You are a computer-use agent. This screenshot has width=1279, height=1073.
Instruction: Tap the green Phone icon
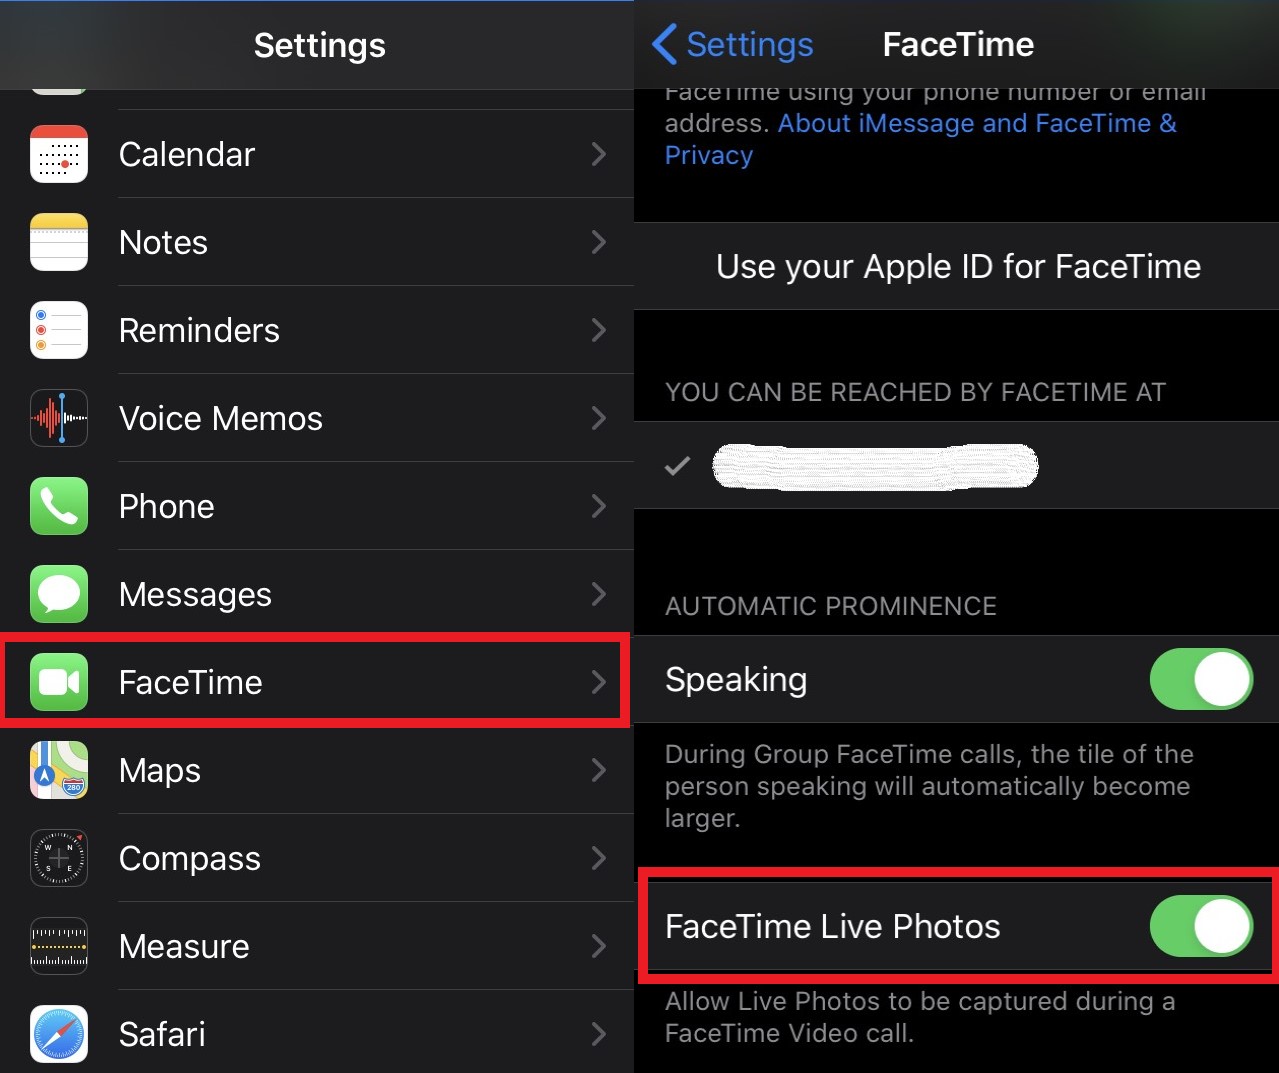59,506
